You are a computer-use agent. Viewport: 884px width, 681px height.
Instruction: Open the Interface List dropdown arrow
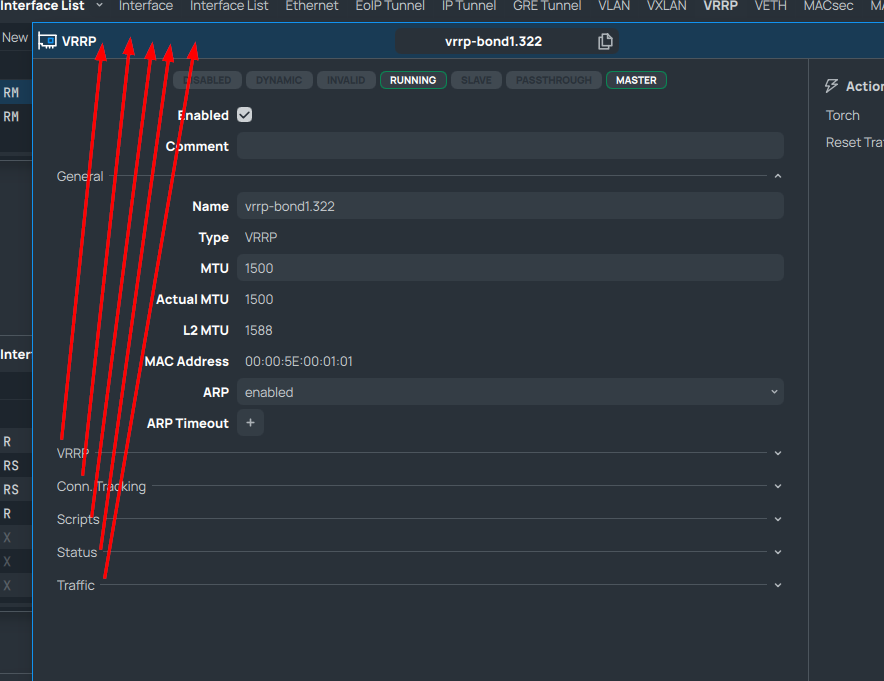coord(100,5)
